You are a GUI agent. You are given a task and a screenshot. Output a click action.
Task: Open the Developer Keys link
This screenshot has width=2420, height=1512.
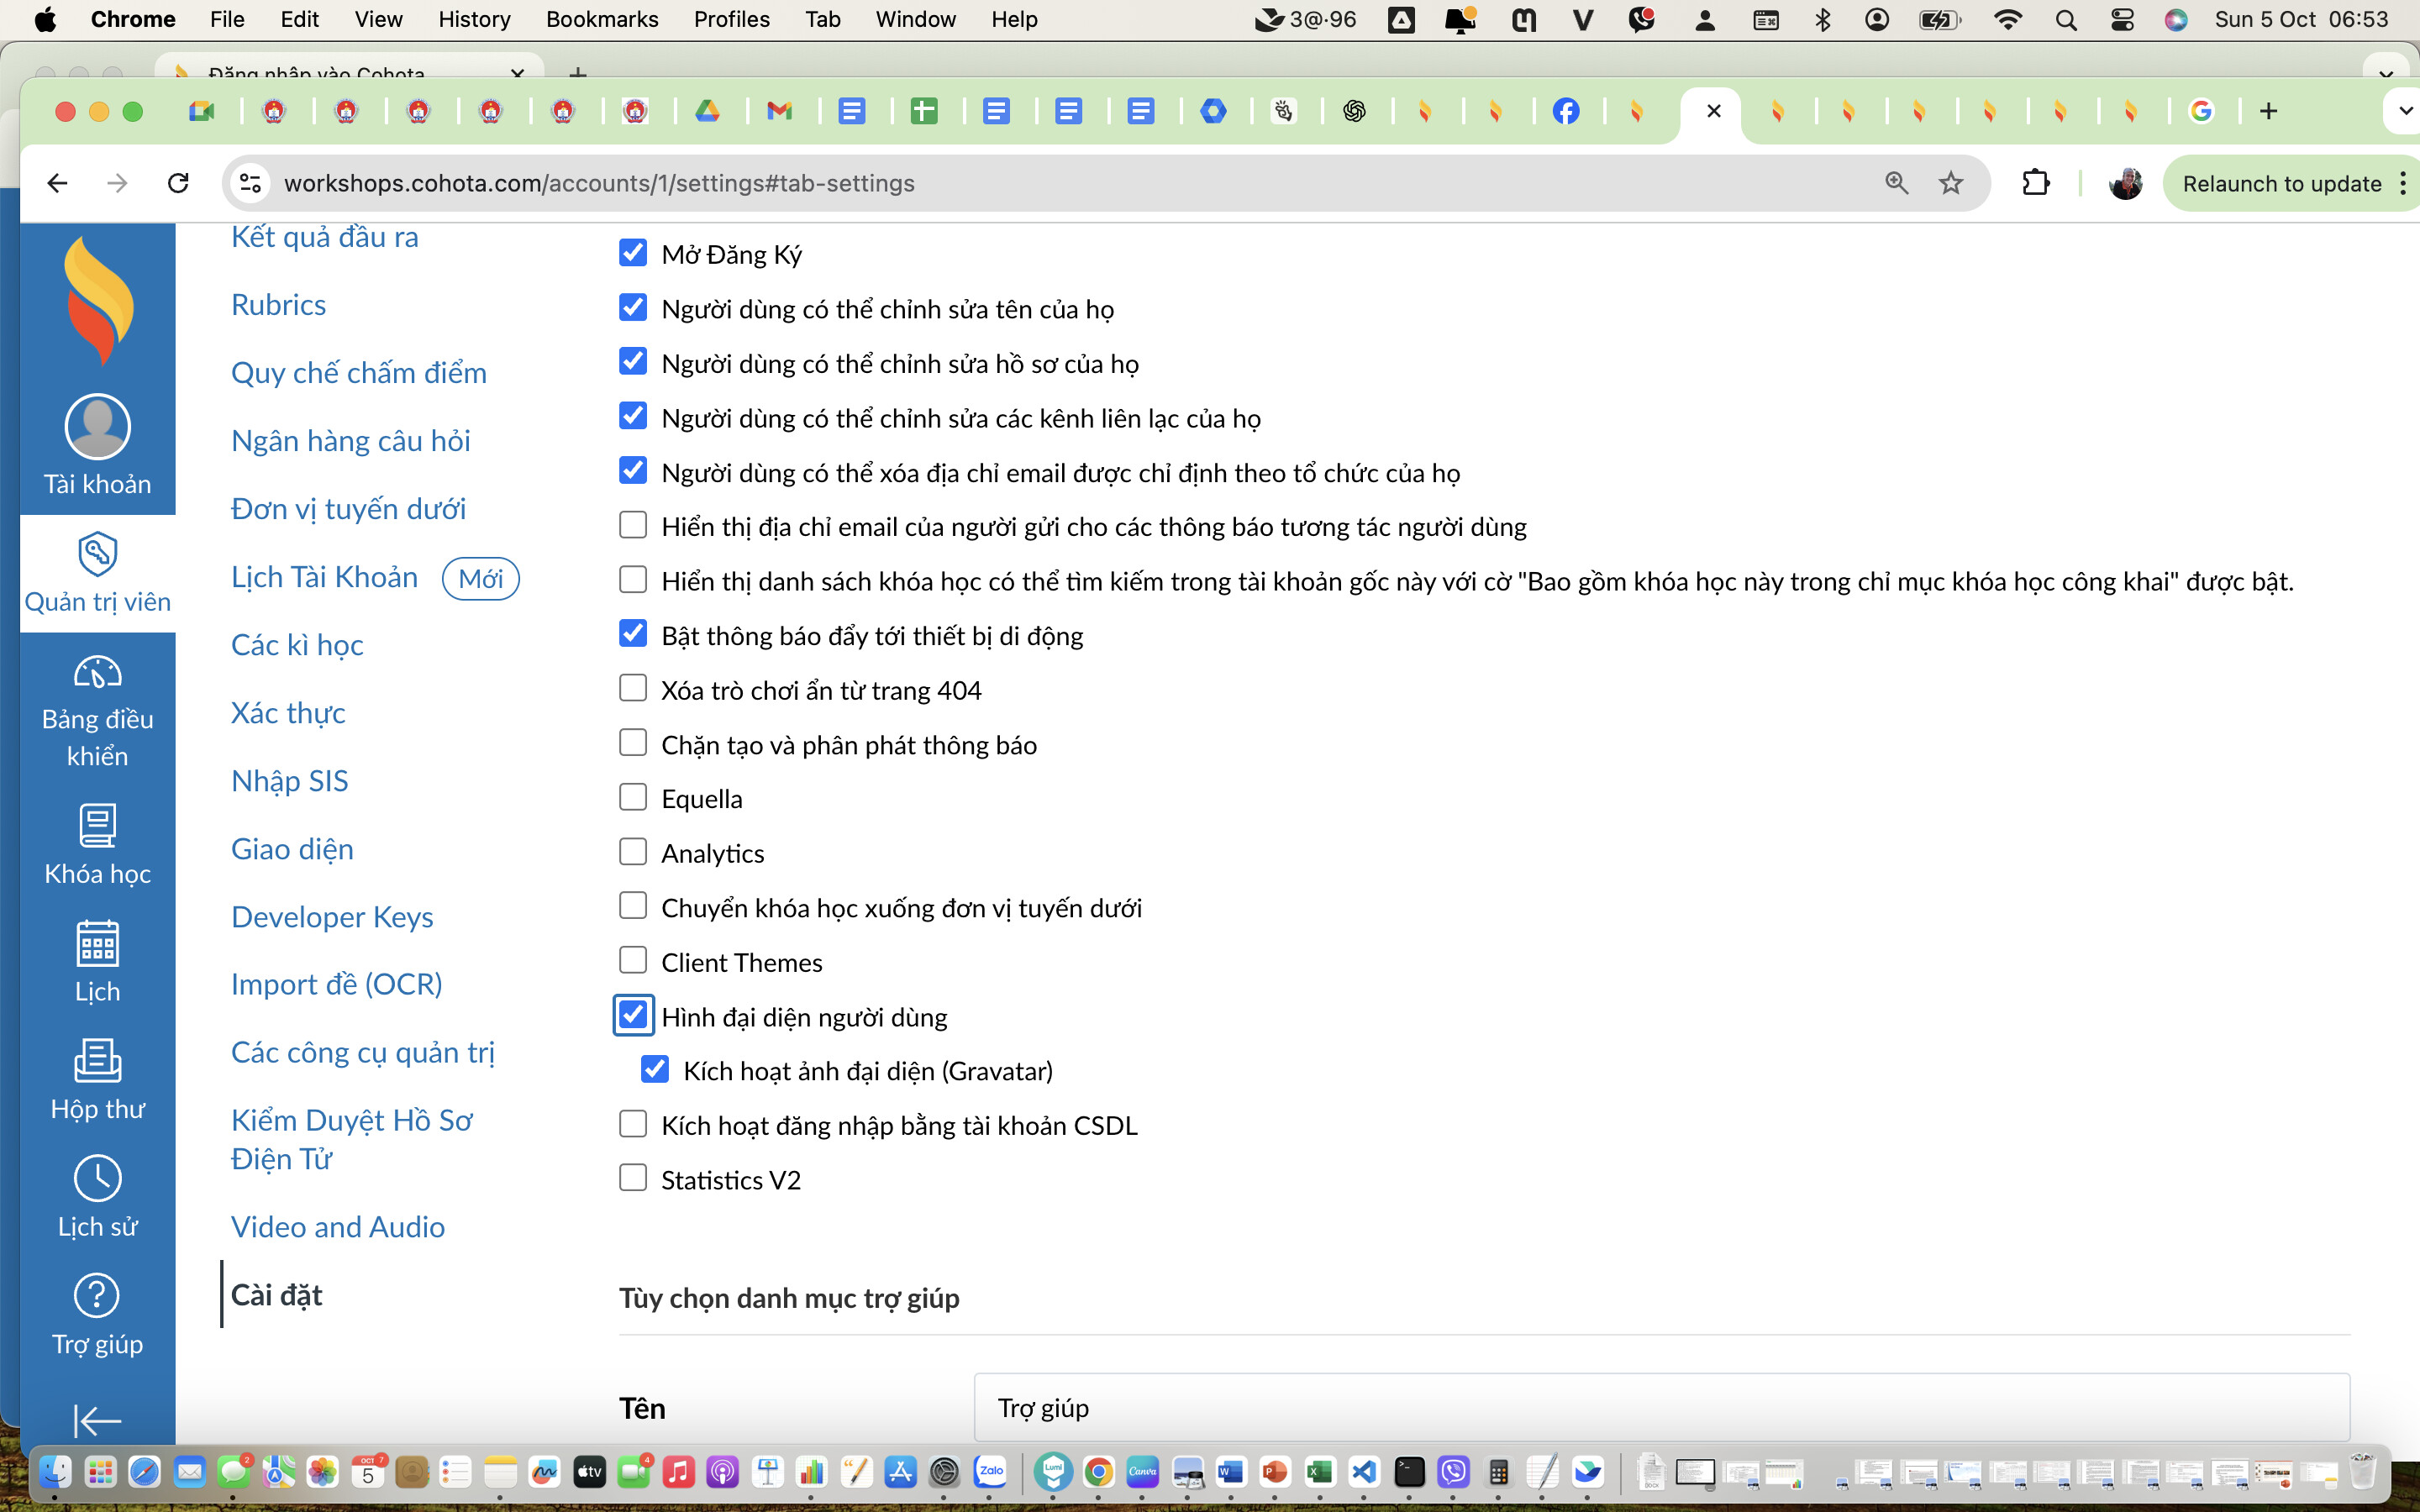point(332,917)
